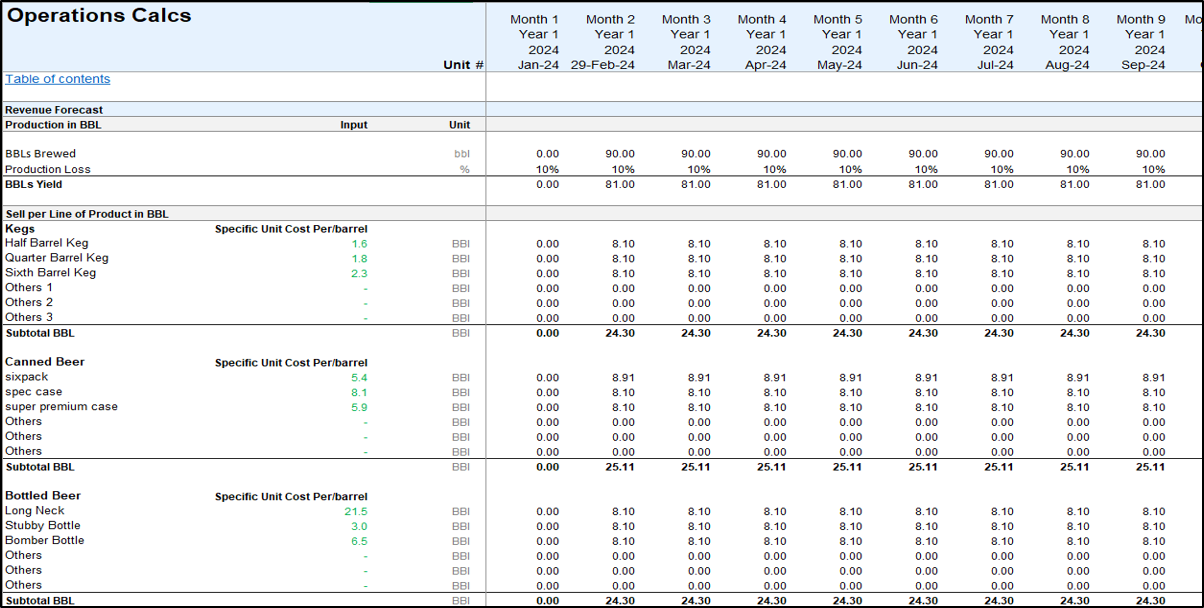Open the Table of contents link
The width and height of the screenshot is (1204, 608).
pyautogui.click(x=58, y=79)
